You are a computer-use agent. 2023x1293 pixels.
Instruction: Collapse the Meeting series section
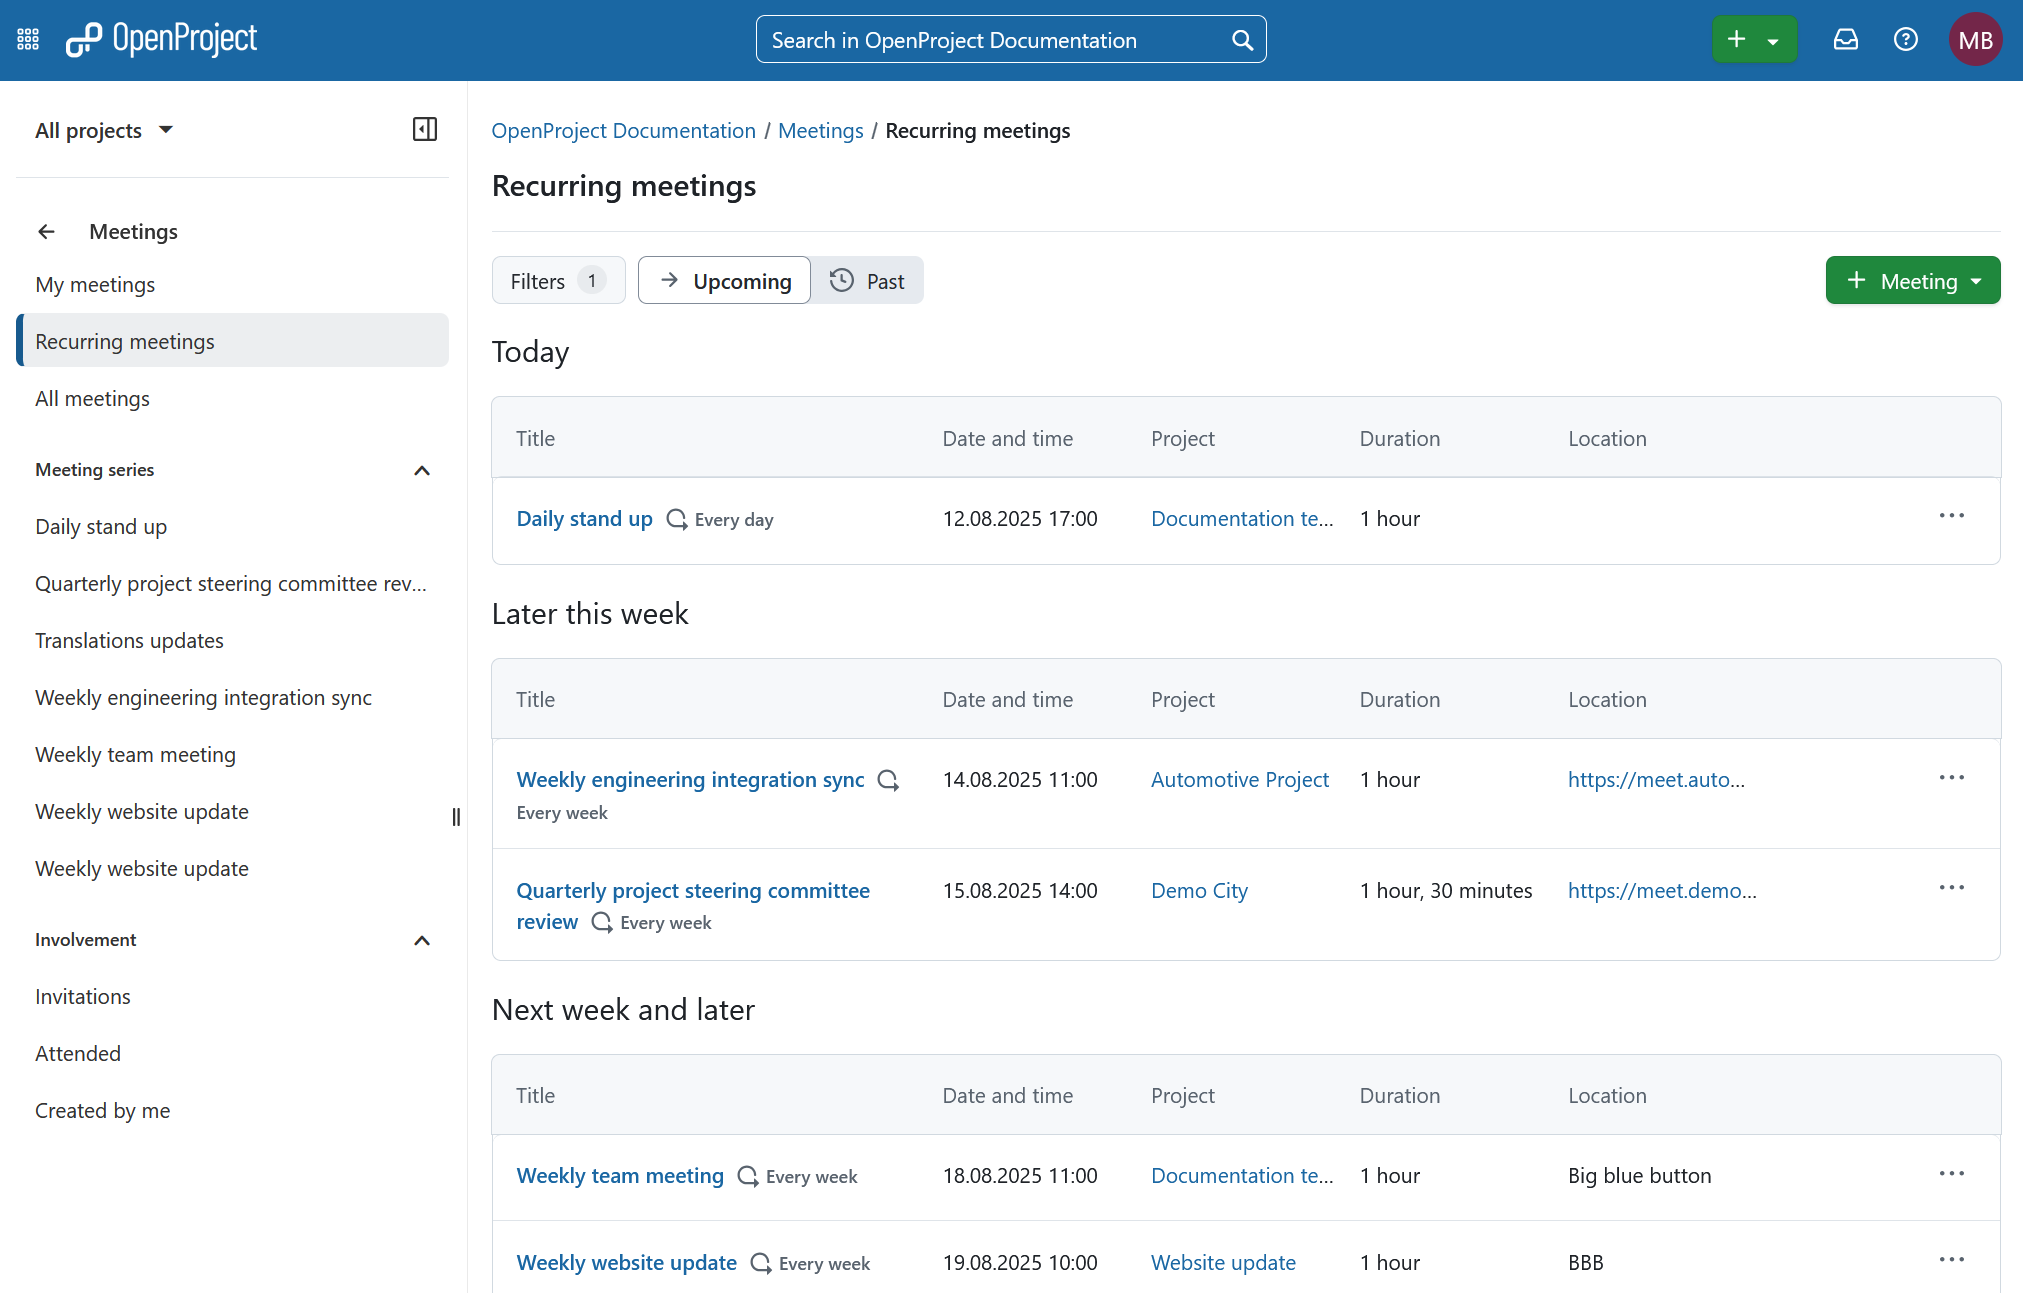(421, 470)
